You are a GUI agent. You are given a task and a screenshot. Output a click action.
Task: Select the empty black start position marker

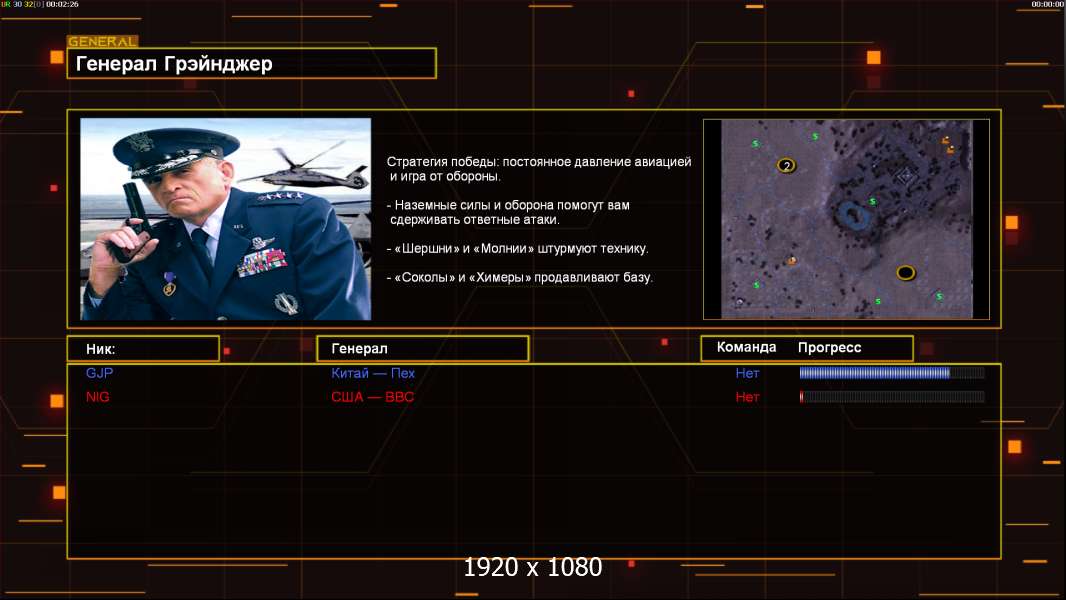click(x=906, y=272)
